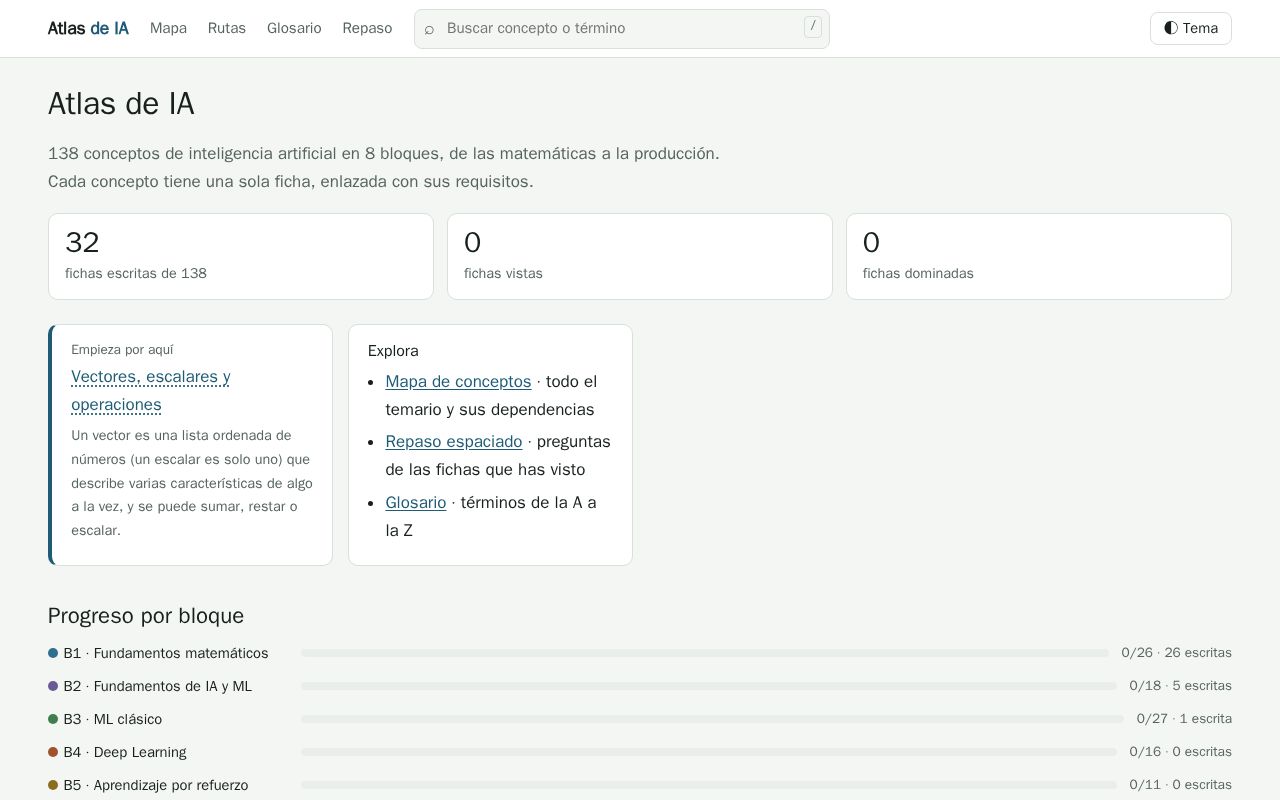Click the olive B5 block dot
This screenshot has height=800, width=1280.
click(x=53, y=785)
